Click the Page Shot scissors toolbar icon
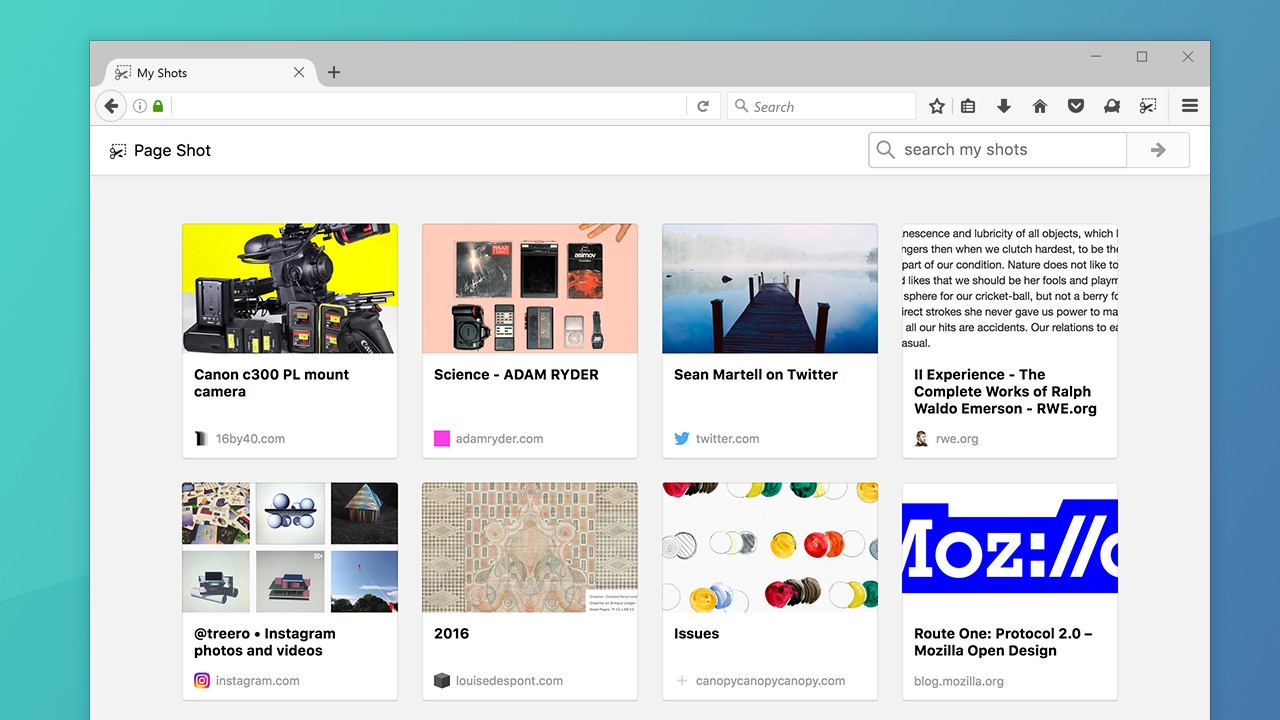The width and height of the screenshot is (1280, 720). point(1148,106)
